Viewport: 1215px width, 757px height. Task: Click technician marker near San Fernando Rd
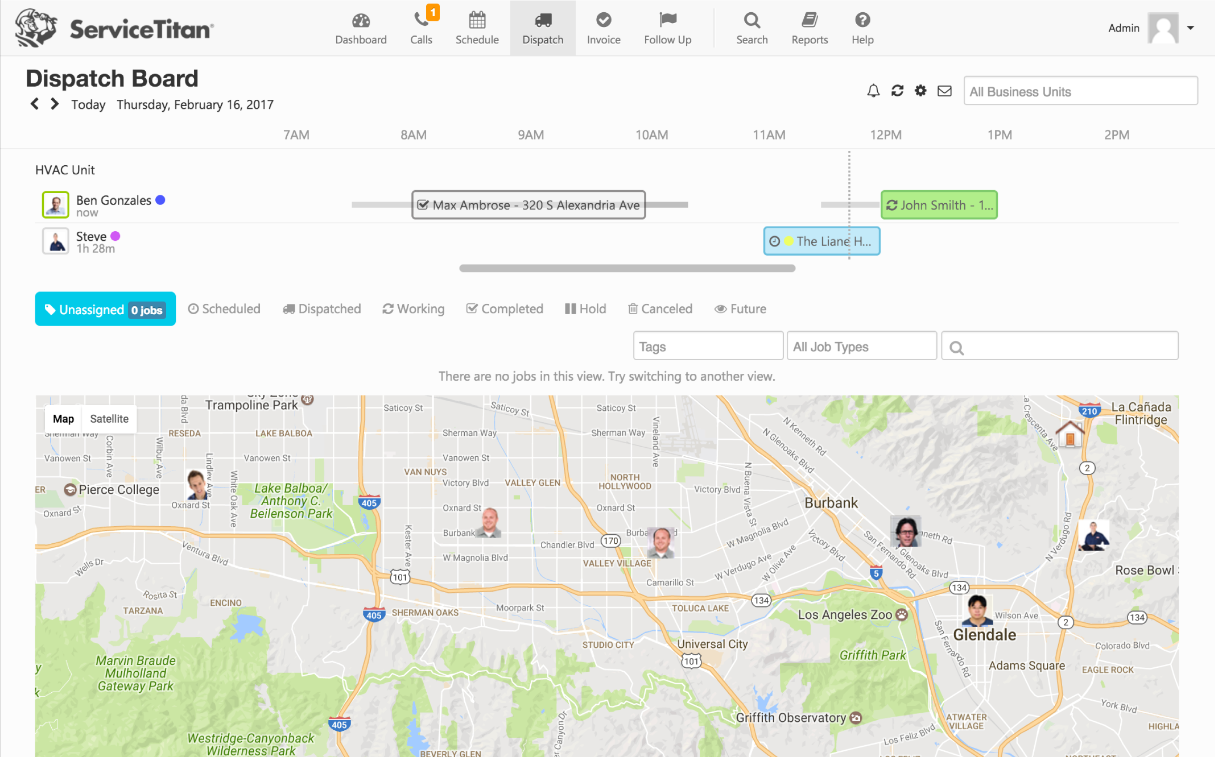(x=906, y=531)
